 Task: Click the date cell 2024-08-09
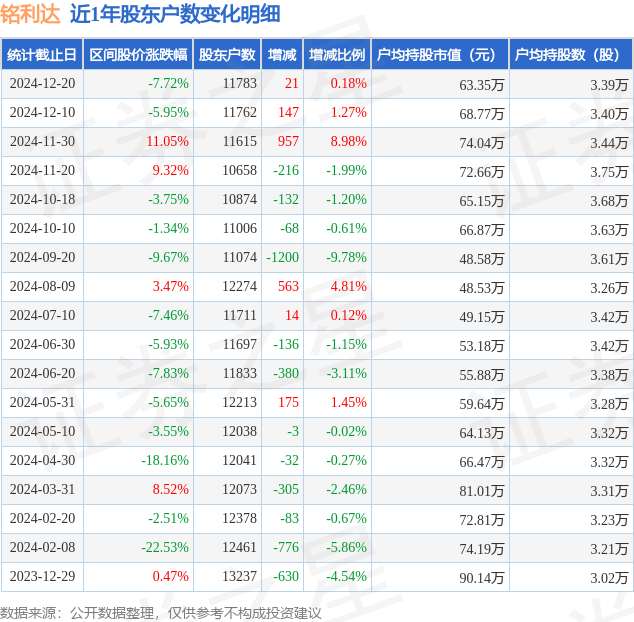coord(42,286)
